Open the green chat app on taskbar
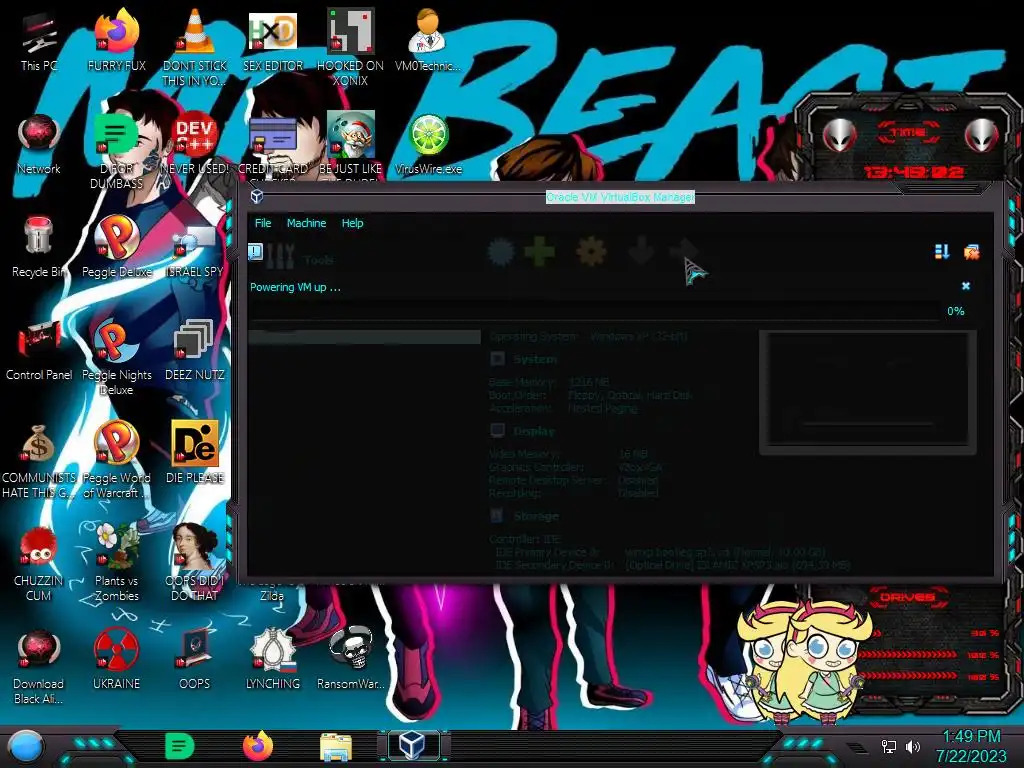Image resolution: width=1024 pixels, height=768 pixels. [179, 746]
